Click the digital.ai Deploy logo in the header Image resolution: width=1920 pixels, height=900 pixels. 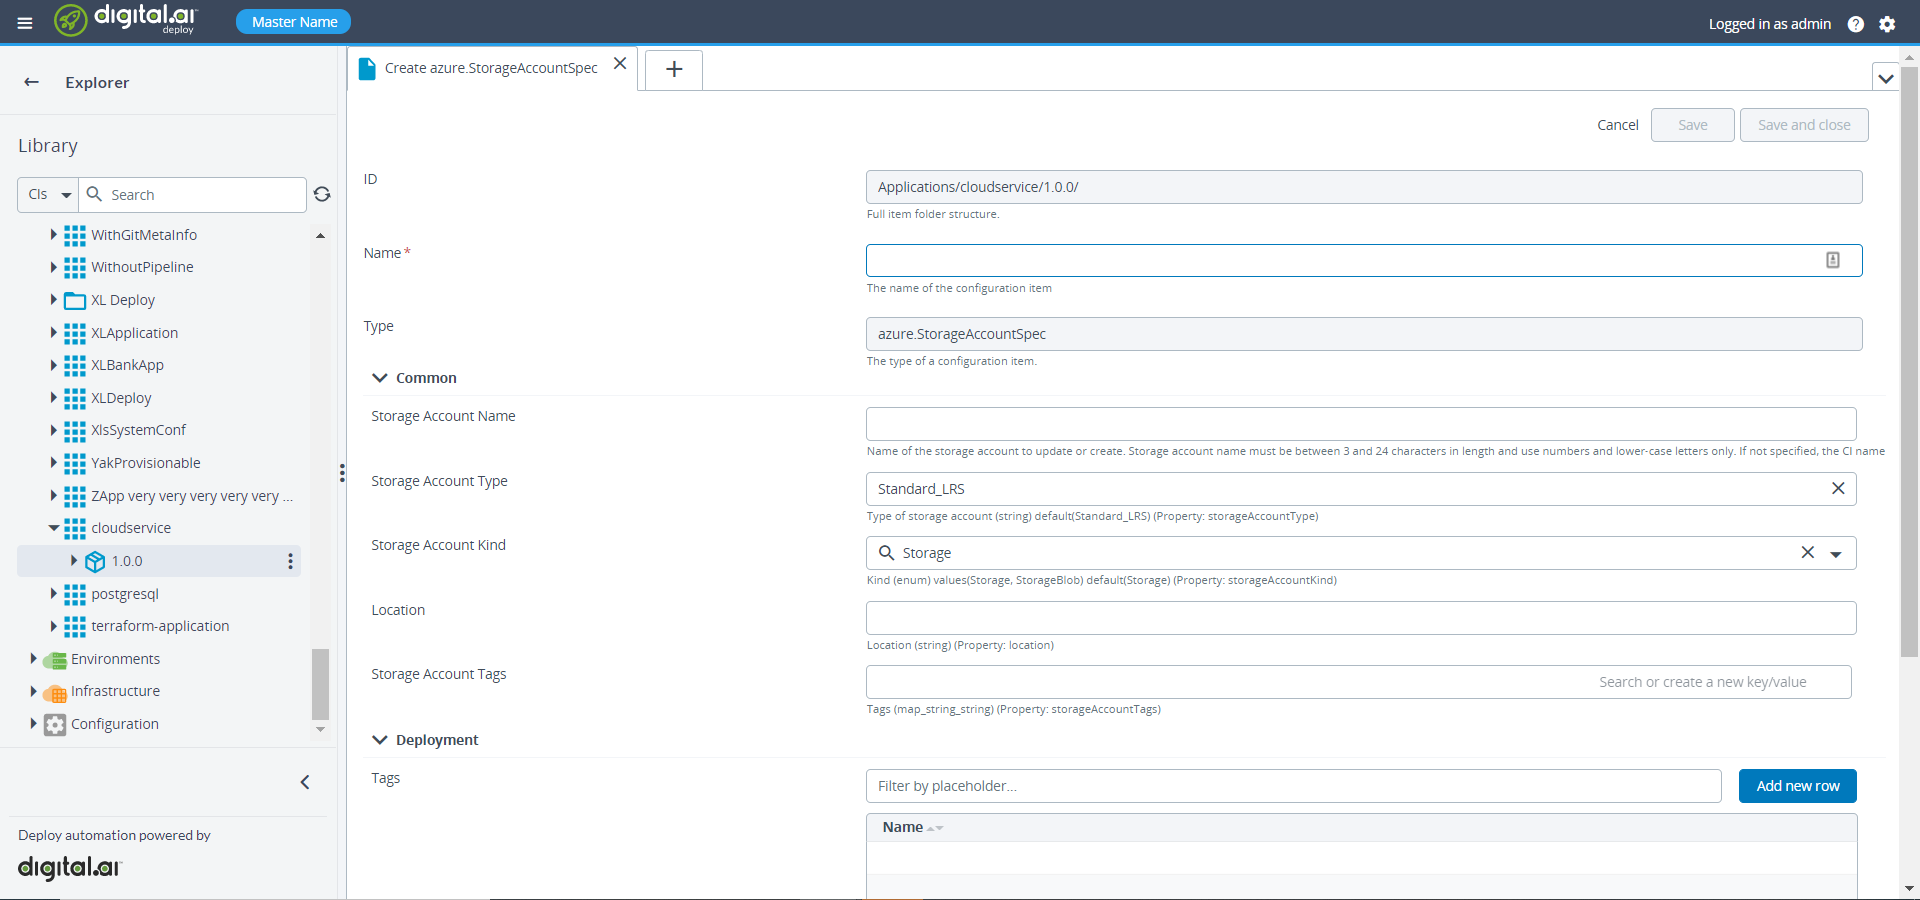[x=126, y=20]
